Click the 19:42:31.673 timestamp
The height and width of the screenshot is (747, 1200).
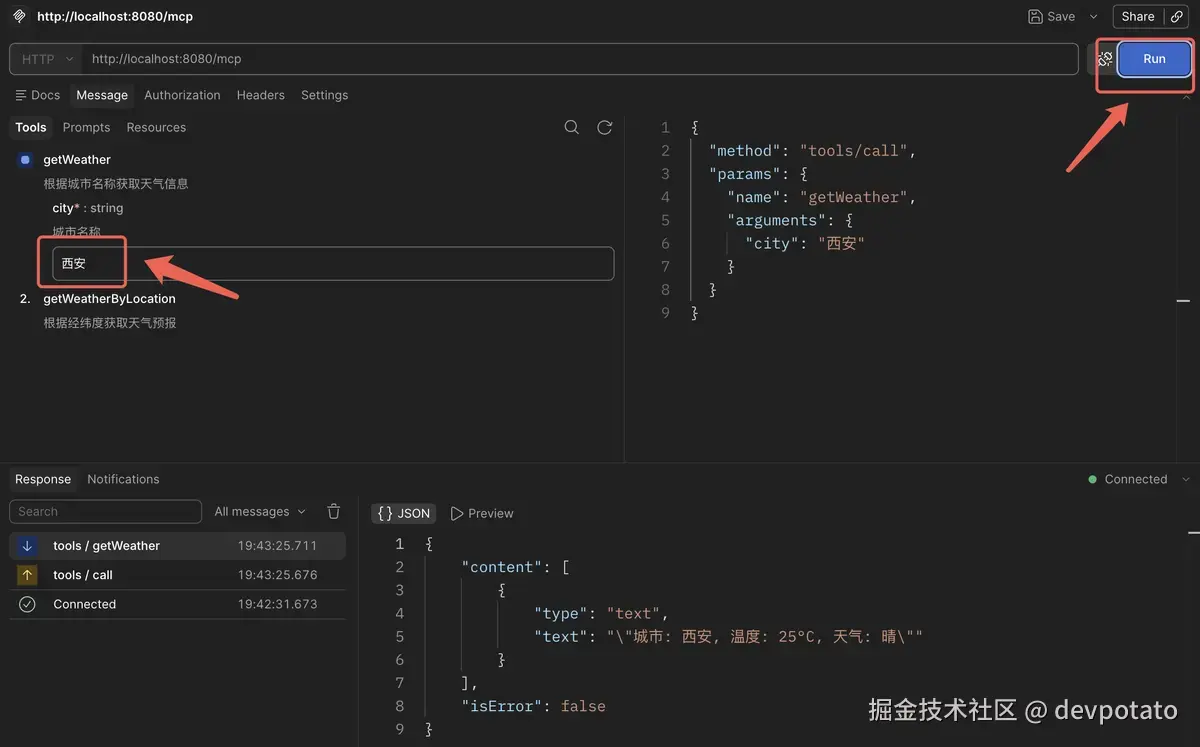277,604
